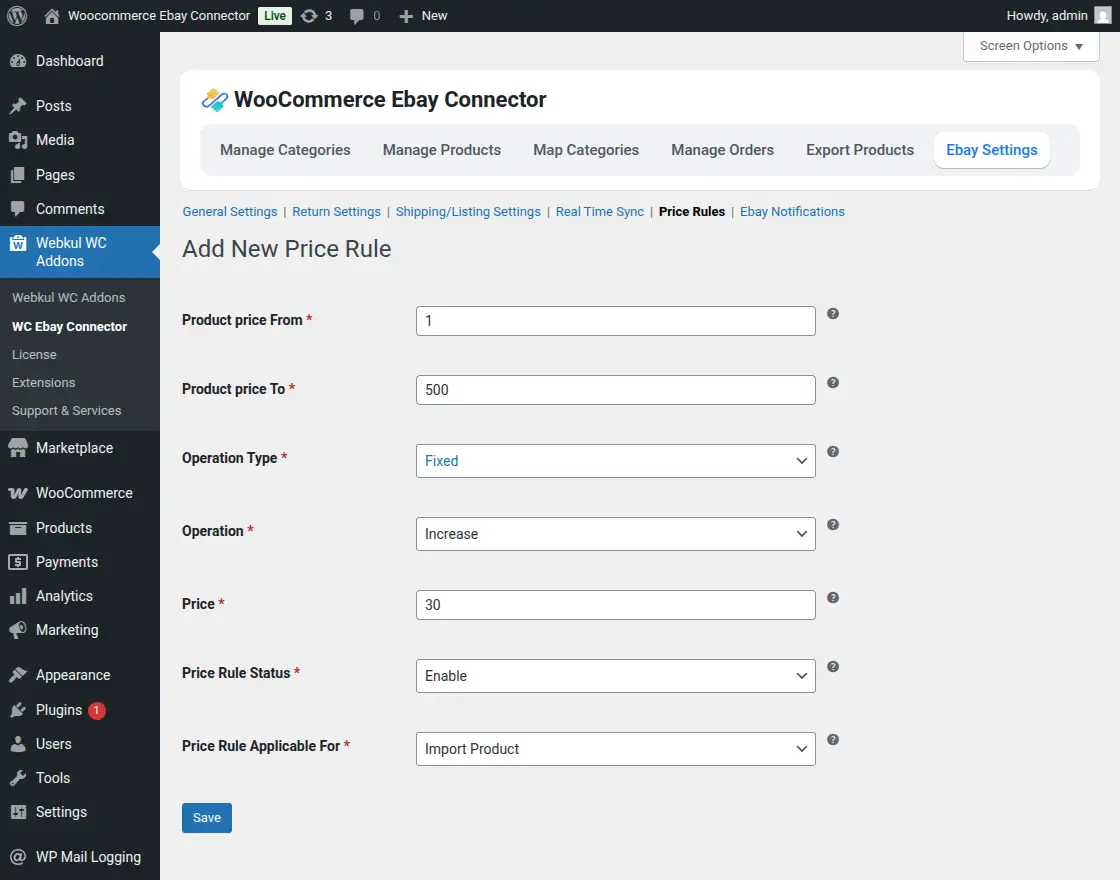Screen dimensions: 1120x880
Task: Click the Plugins plug icon
Action: 18,710
